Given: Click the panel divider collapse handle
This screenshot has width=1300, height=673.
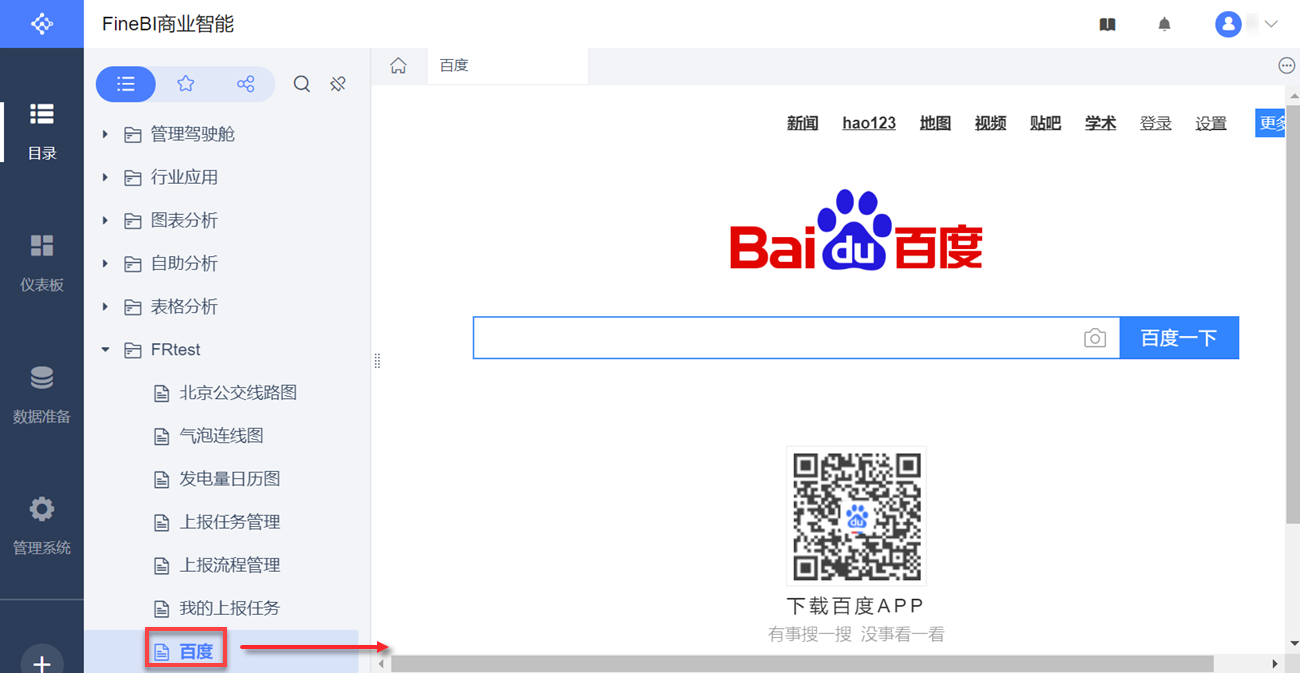Looking at the screenshot, I should pos(377,361).
